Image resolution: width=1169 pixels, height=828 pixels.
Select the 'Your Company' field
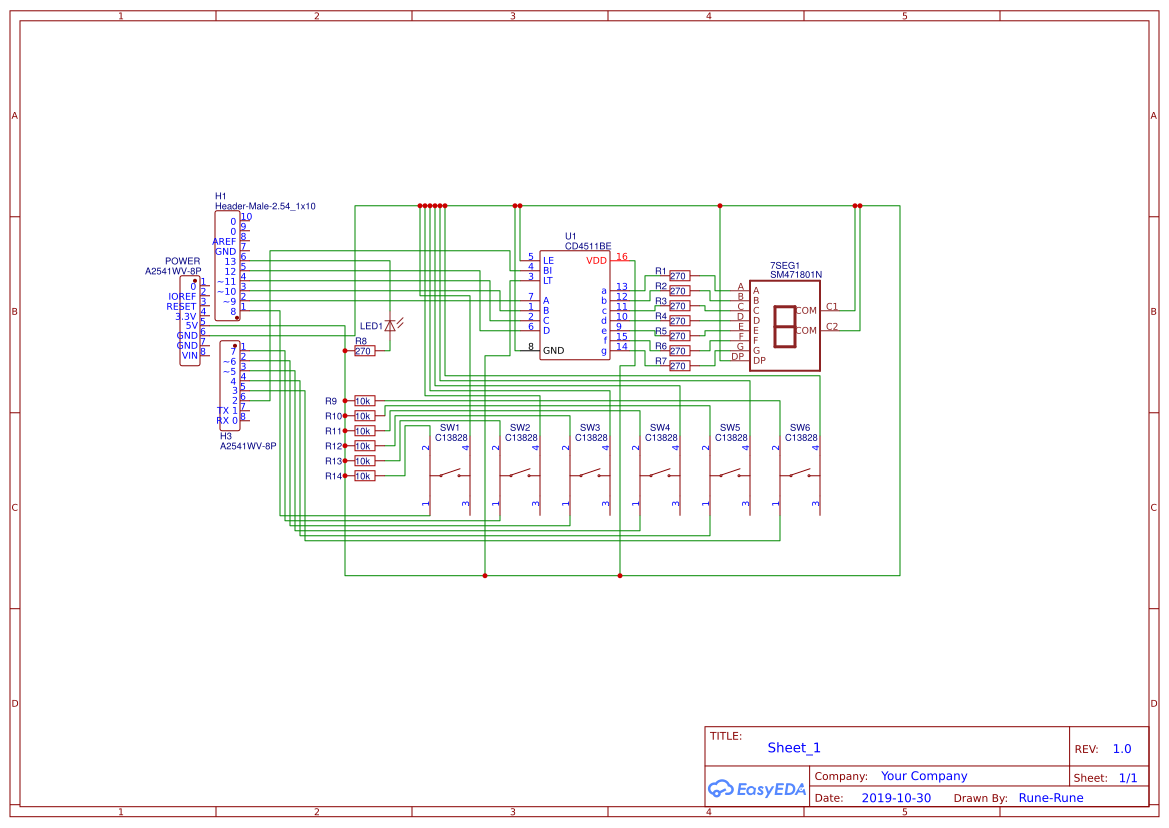click(924, 776)
